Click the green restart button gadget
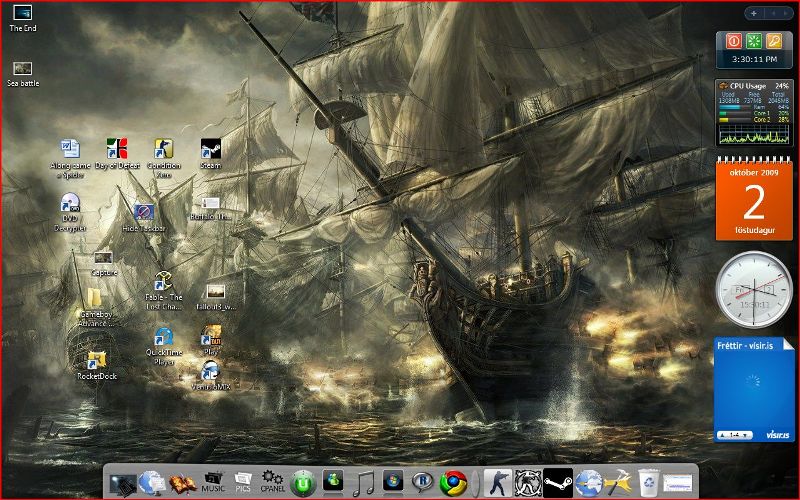The image size is (800, 500). [x=754, y=41]
